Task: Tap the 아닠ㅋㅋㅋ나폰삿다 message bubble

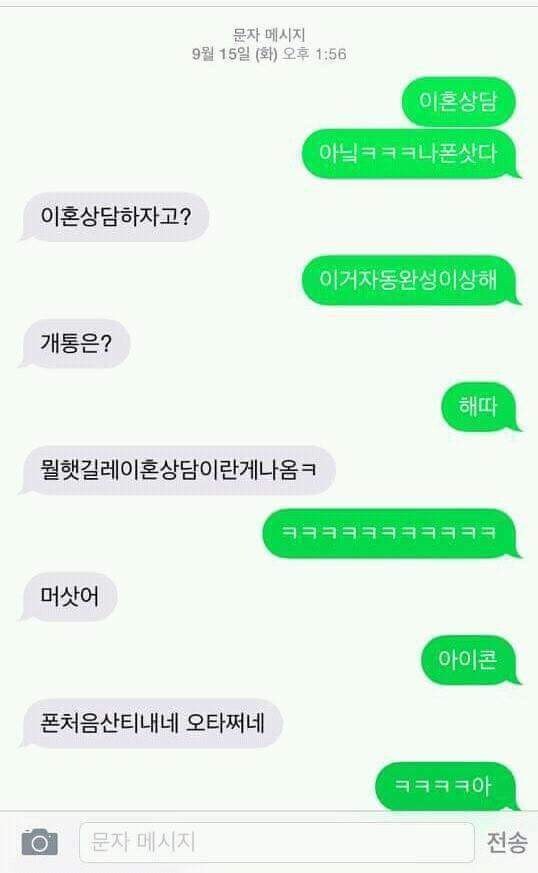Action: pos(409,154)
